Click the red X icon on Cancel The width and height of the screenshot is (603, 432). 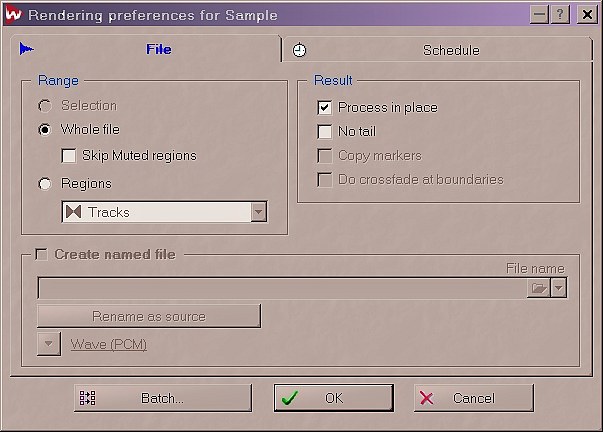426,398
